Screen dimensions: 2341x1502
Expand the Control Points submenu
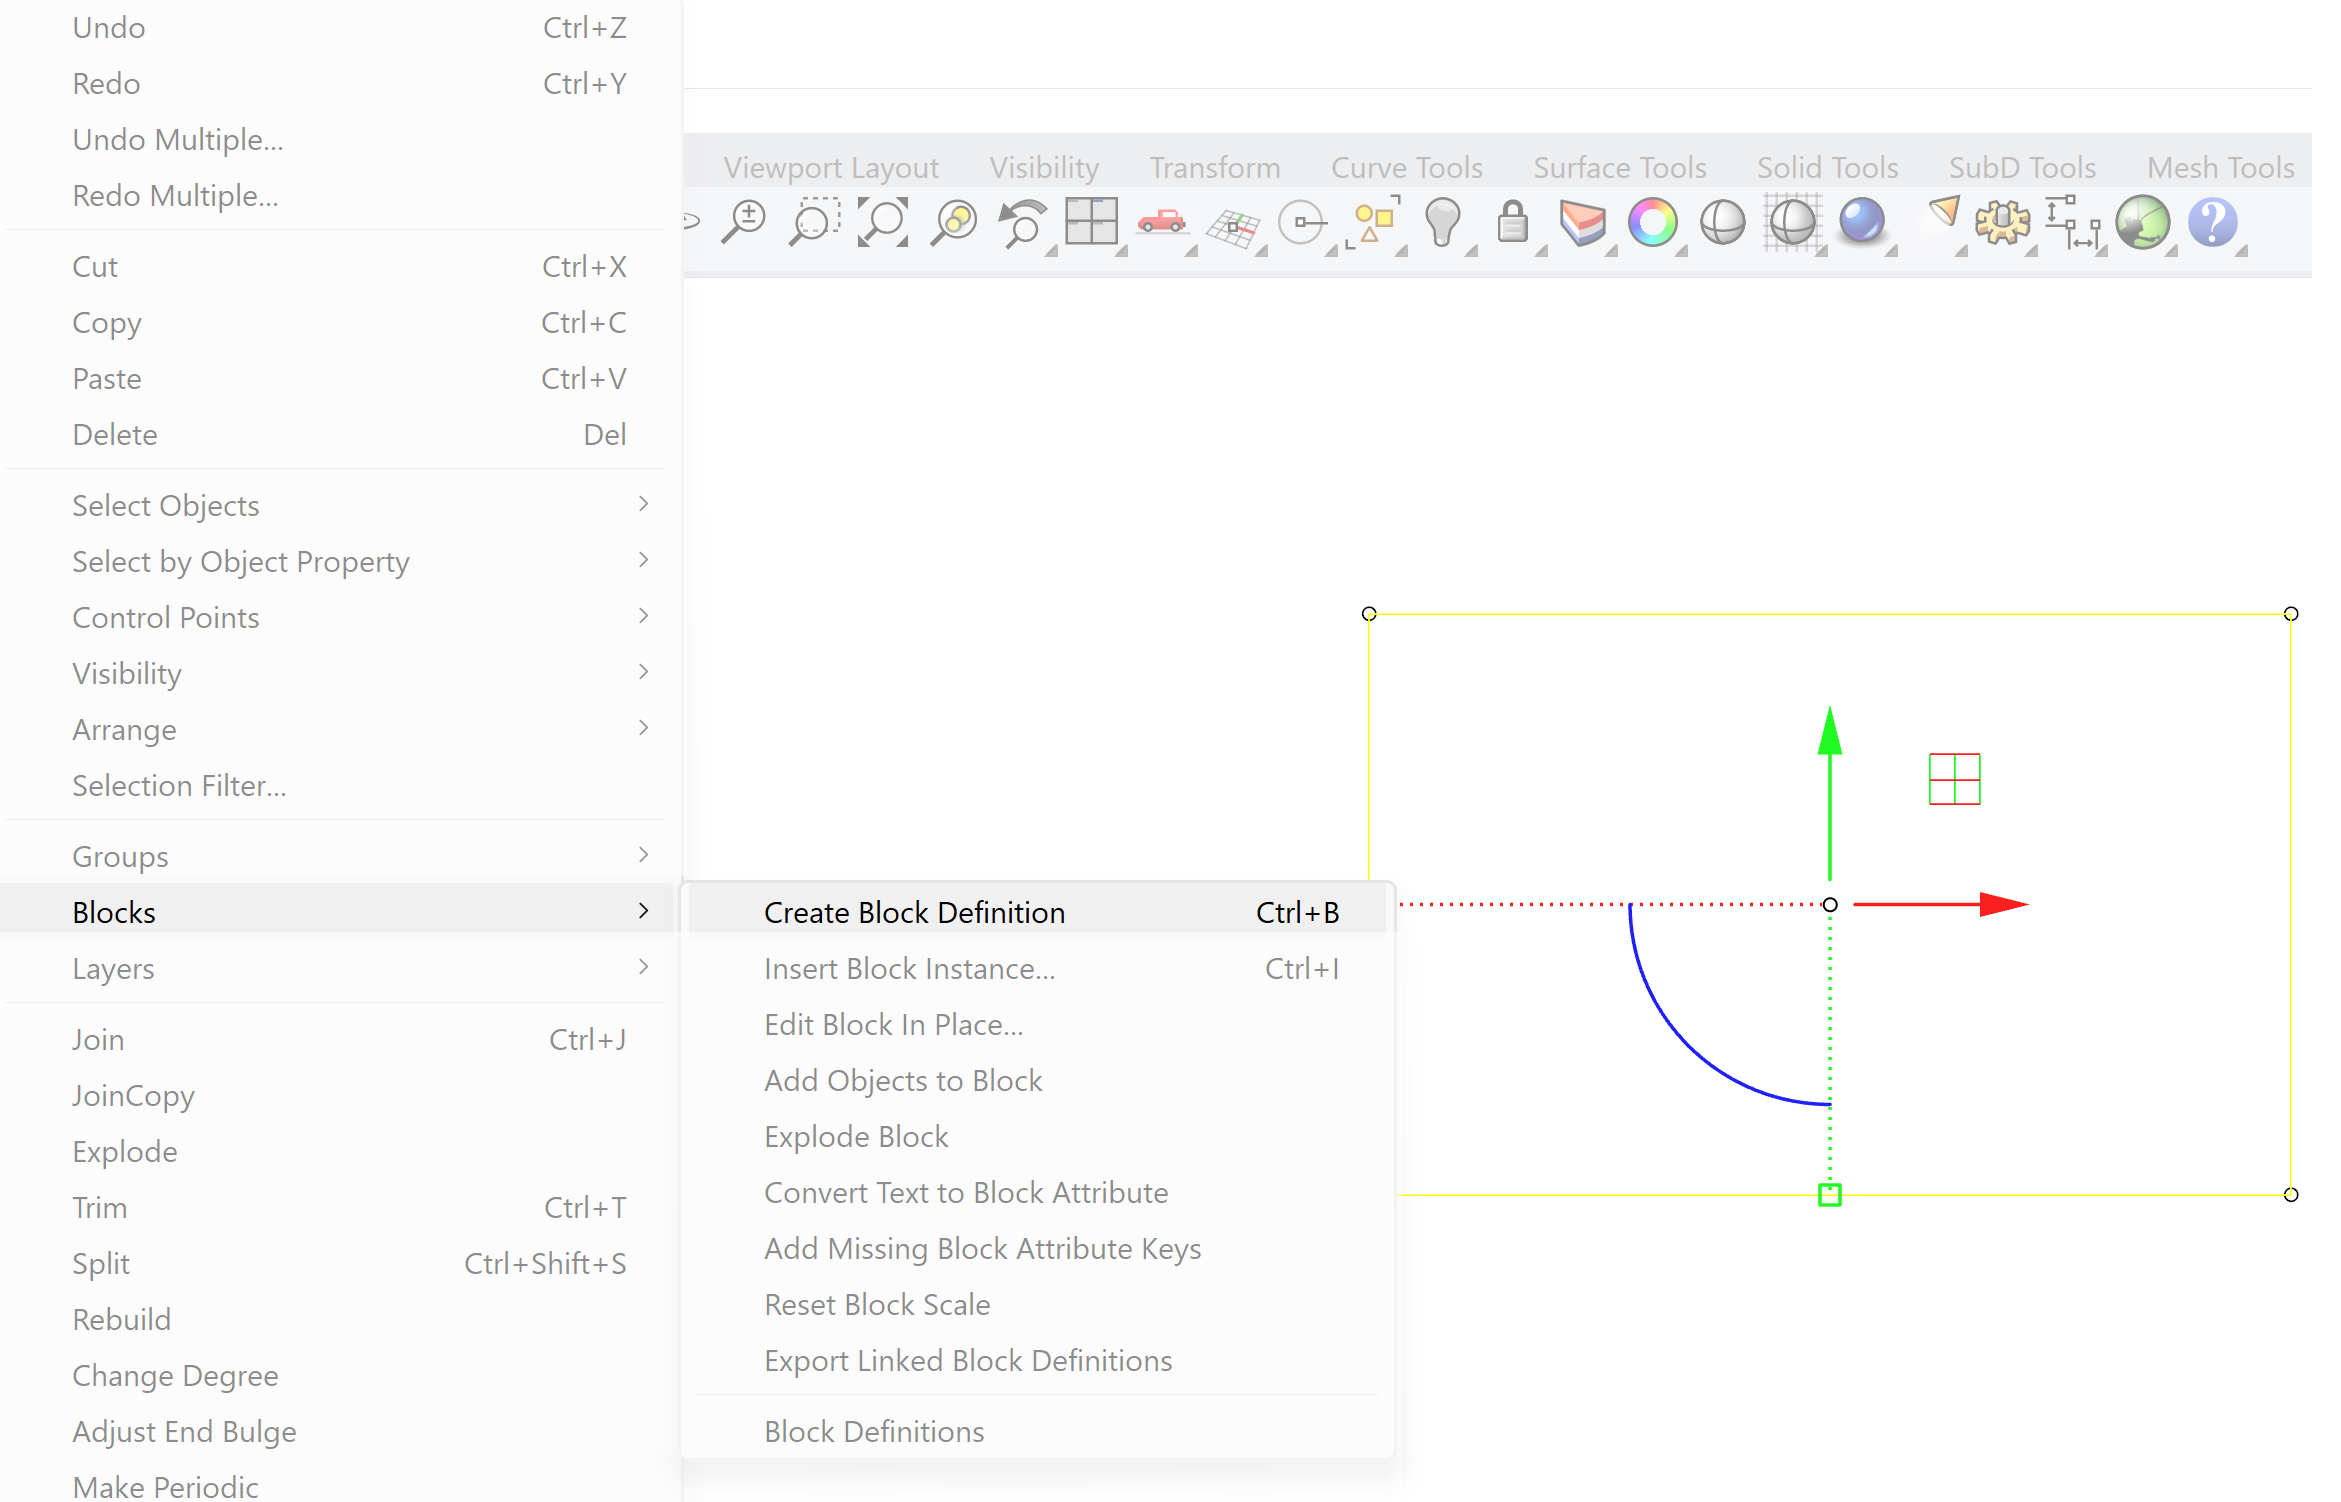[643, 617]
